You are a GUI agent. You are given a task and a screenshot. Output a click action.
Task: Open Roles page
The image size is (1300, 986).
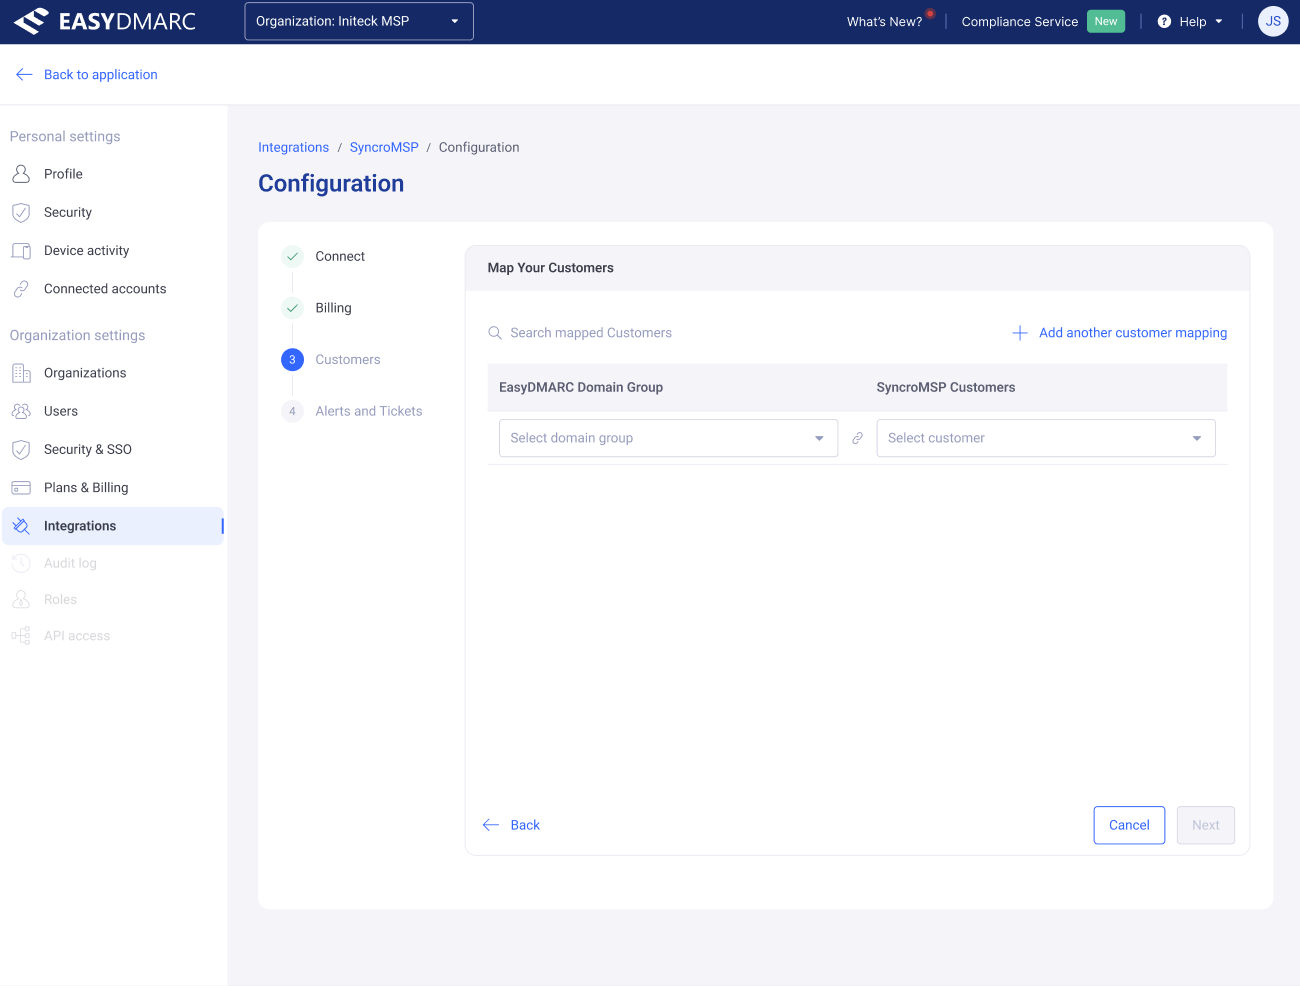point(60,600)
